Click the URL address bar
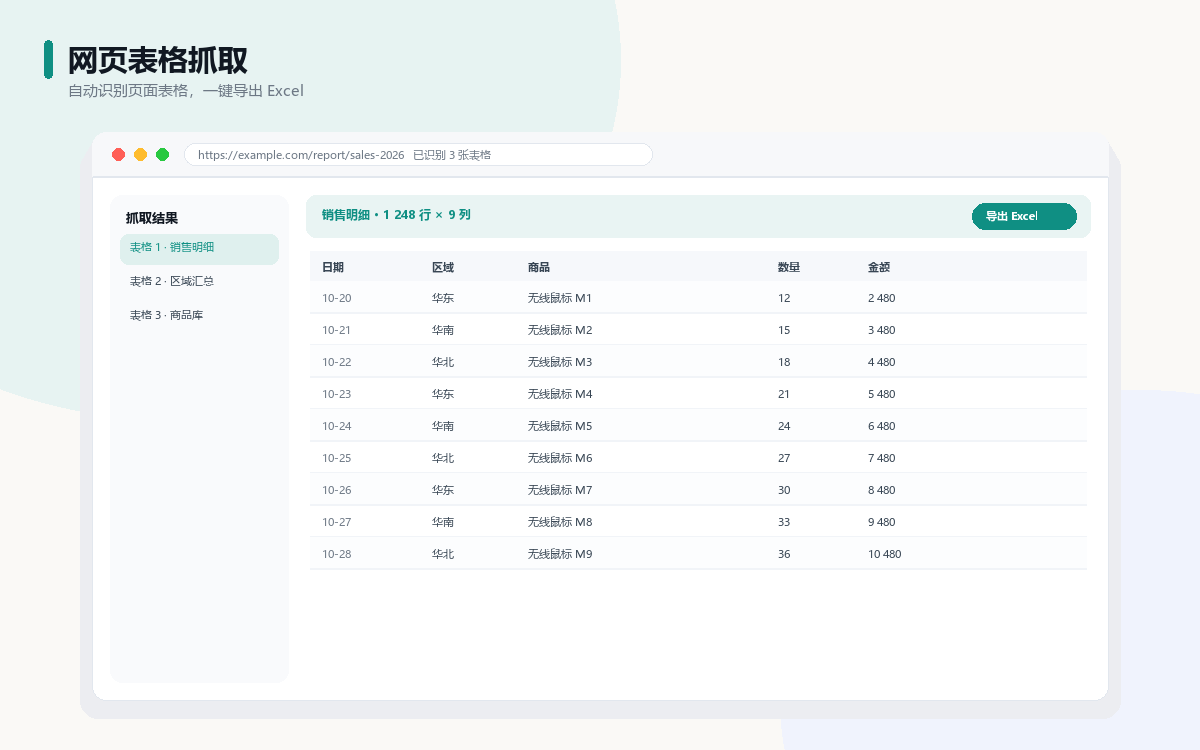The width and height of the screenshot is (1200, 750). click(418, 155)
